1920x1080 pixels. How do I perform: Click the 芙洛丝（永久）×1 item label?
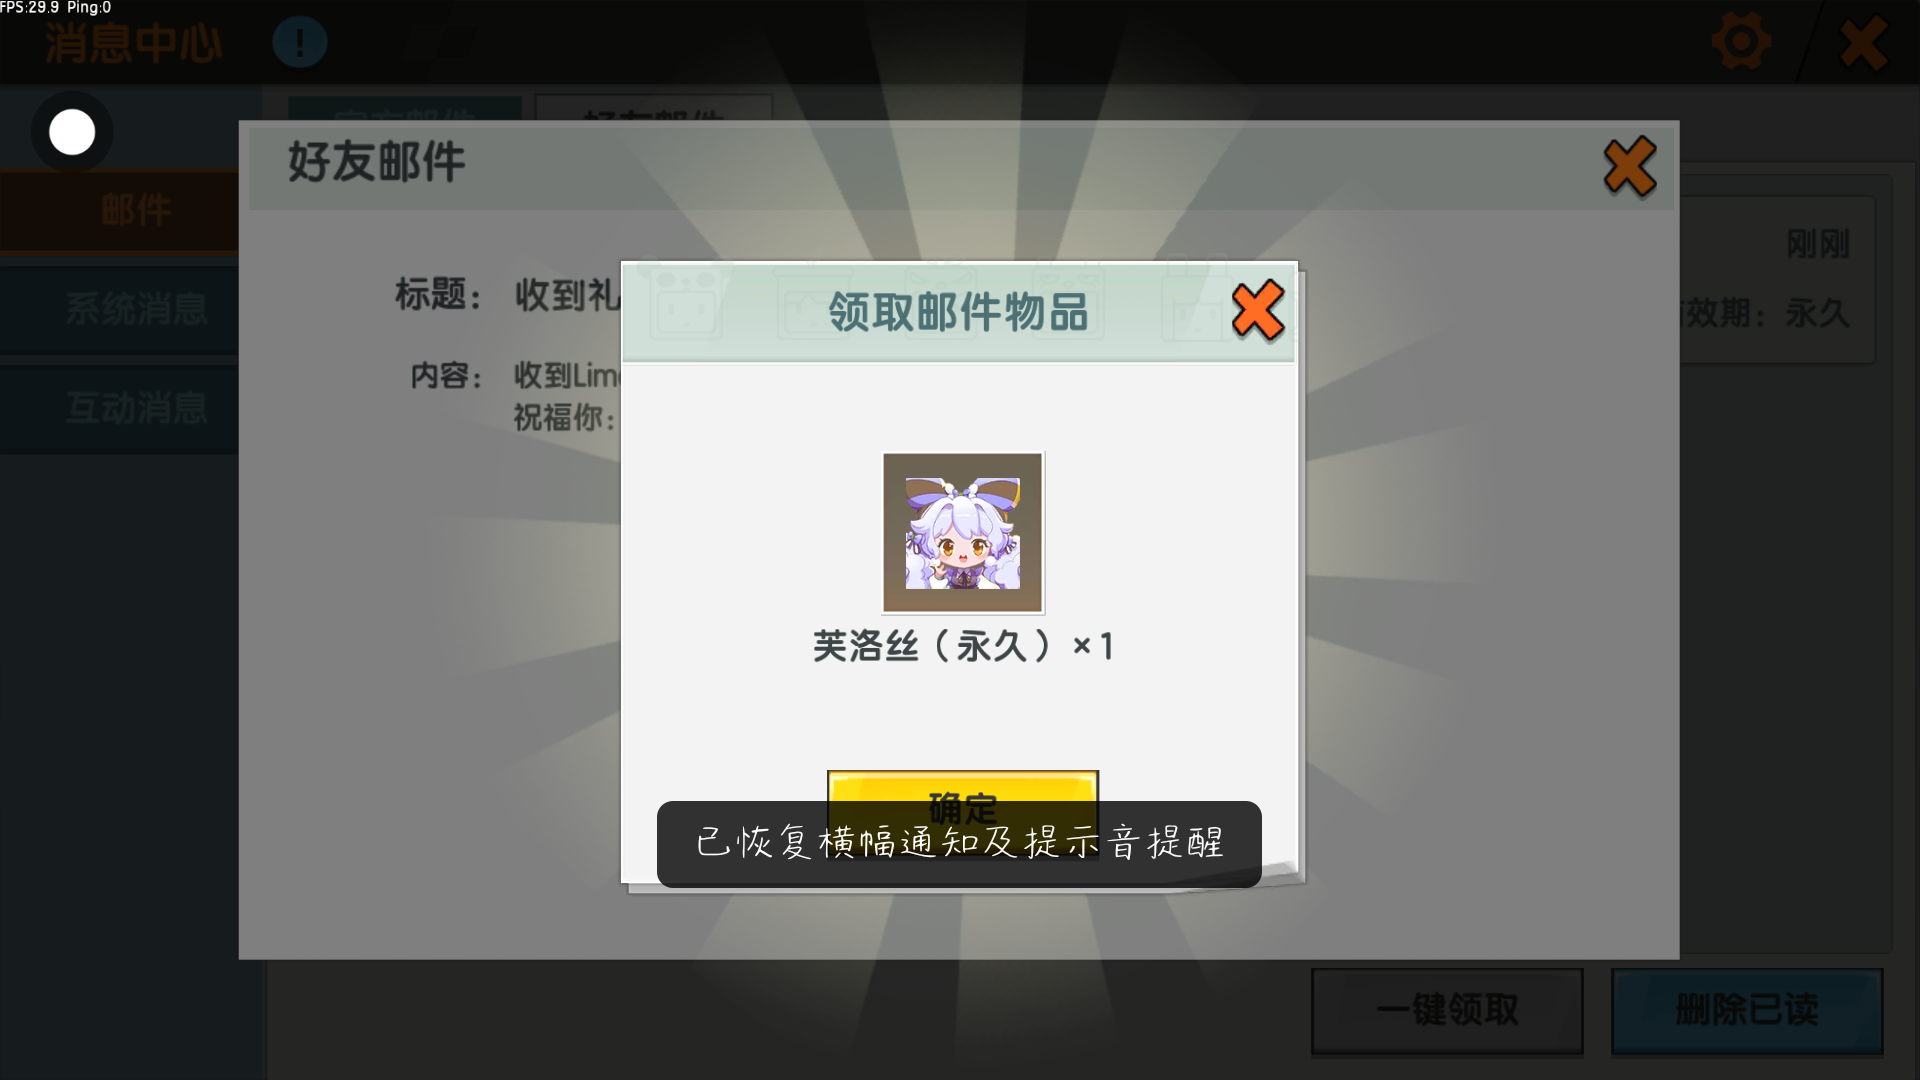[962, 646]
